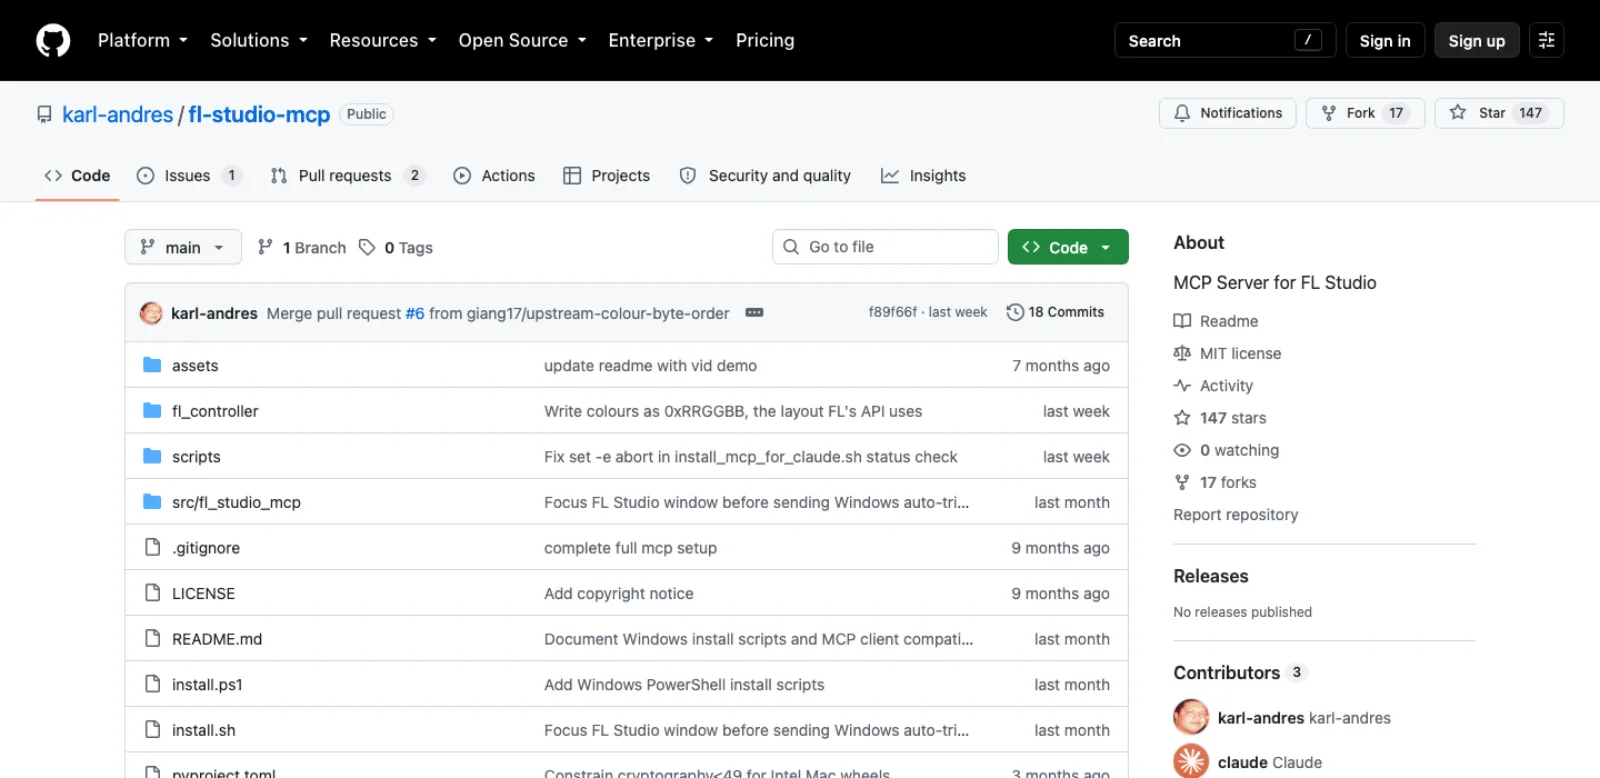Click the Notifications button
This screenshot has width=1600, height=778.
1228,113
